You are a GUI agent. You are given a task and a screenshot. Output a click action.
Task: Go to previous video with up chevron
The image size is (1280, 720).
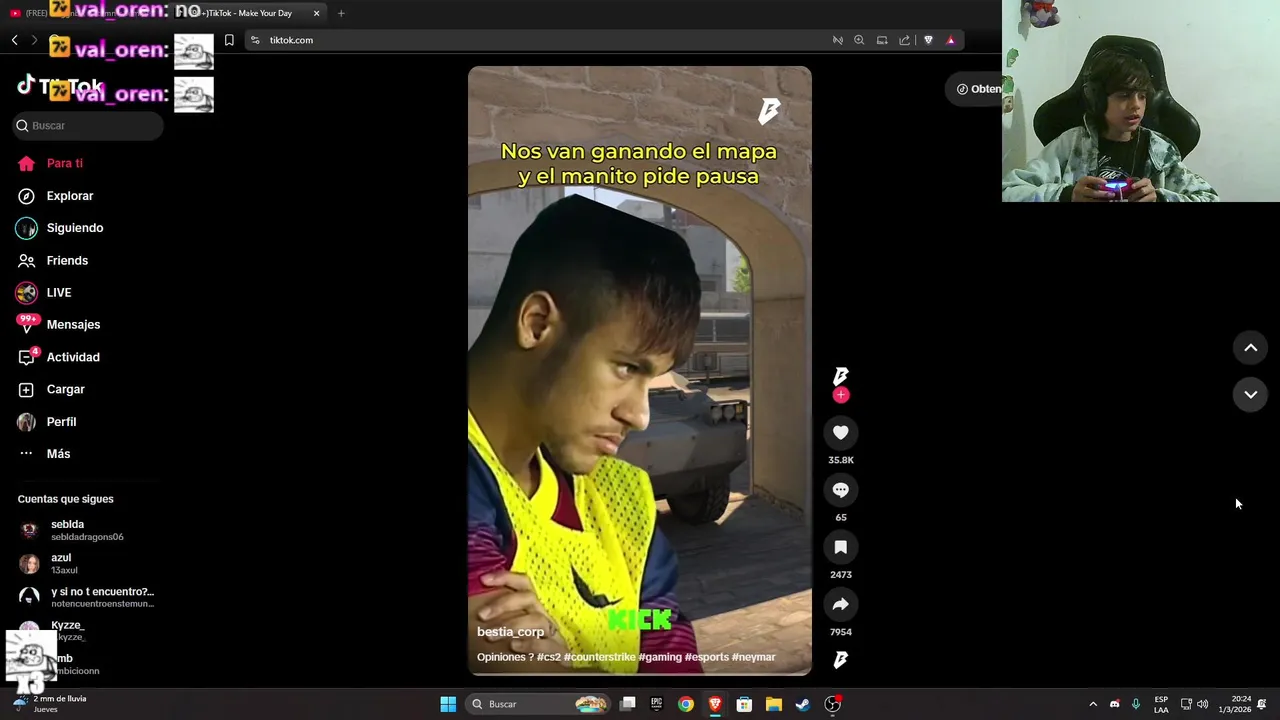tap(1250, 348)
